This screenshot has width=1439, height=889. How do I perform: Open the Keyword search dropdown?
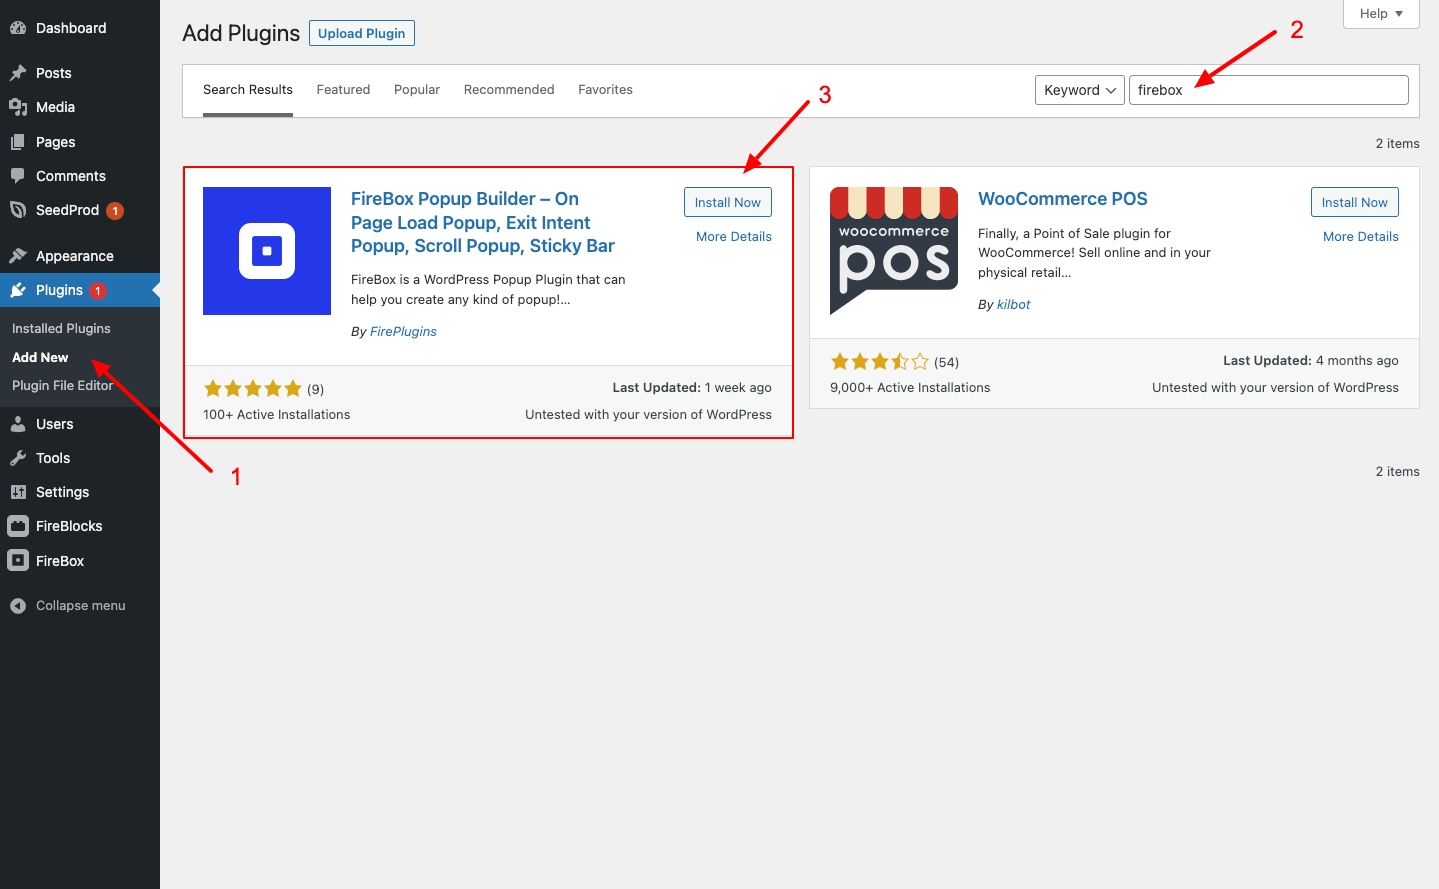1079,89
